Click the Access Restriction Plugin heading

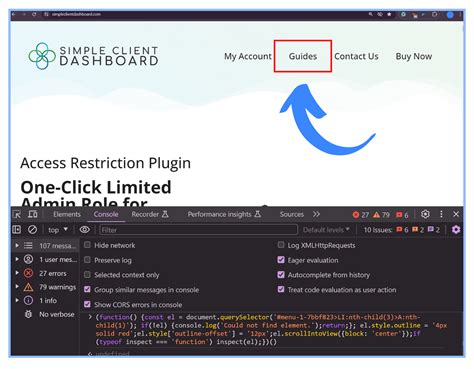(x=105, y=163)
